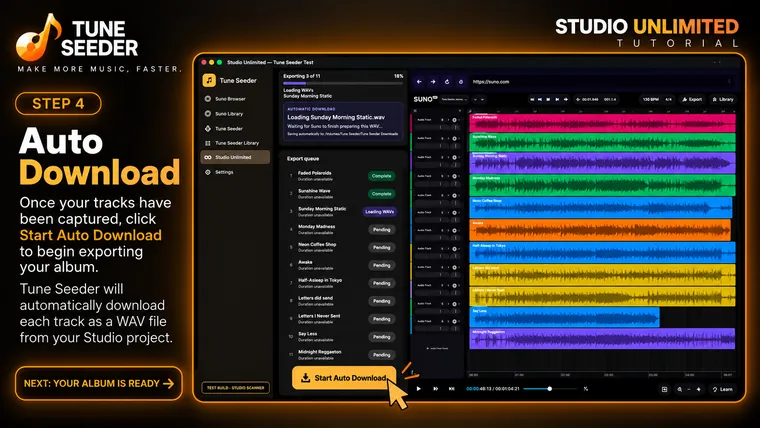Select the Tune Seeder sidebar item
760x428 pixels.
tap(235, 129)
